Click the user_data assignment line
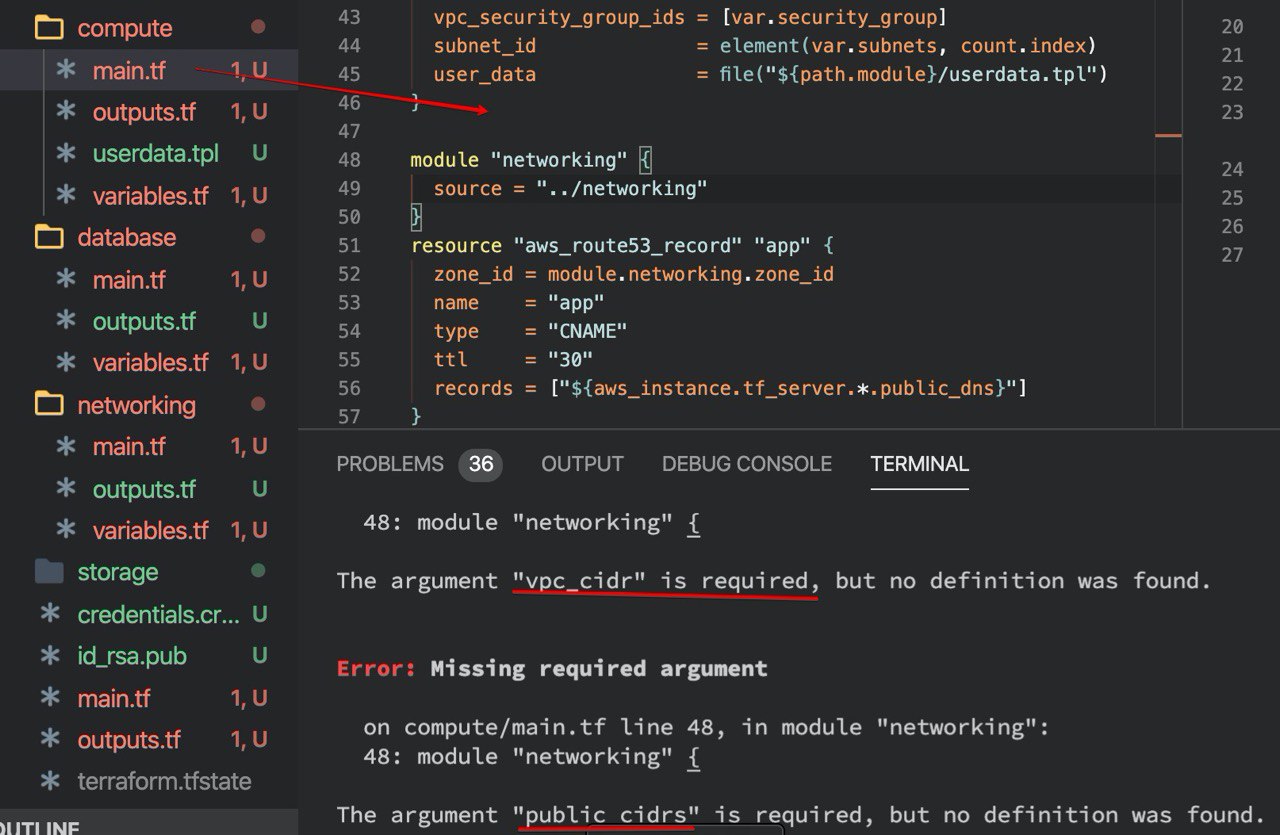This screenshot has height=835, width=1280. (x=770, y=74)
